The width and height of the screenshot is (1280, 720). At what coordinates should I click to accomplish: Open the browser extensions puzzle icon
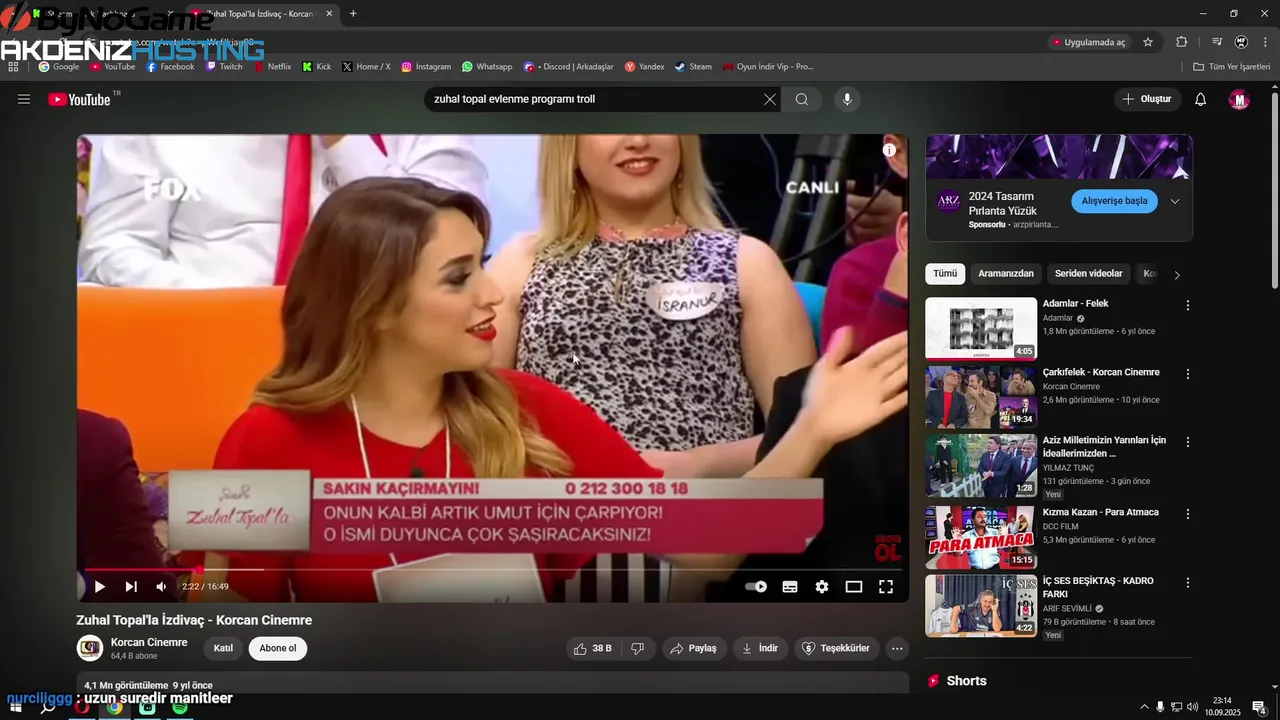coord(1182,42)
